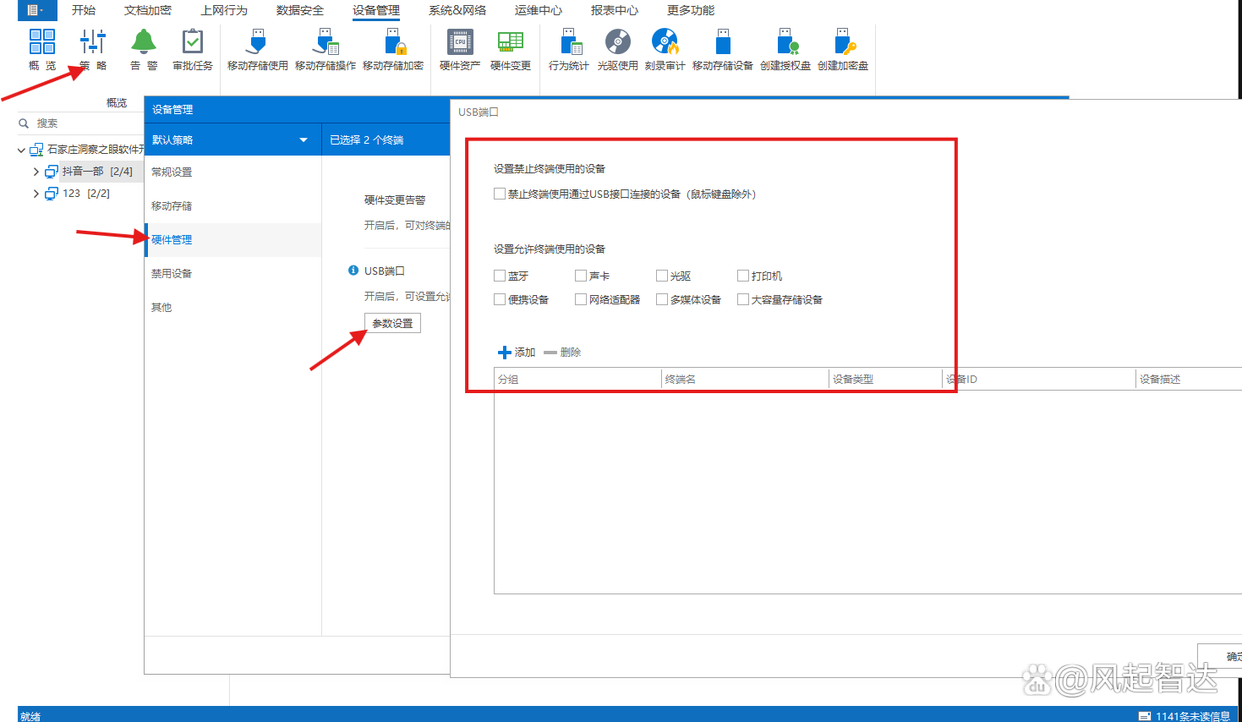This screenshot has height=722, width=1242.
Task: Select the 123 [2/2] tree row
Action: [78, 194]
